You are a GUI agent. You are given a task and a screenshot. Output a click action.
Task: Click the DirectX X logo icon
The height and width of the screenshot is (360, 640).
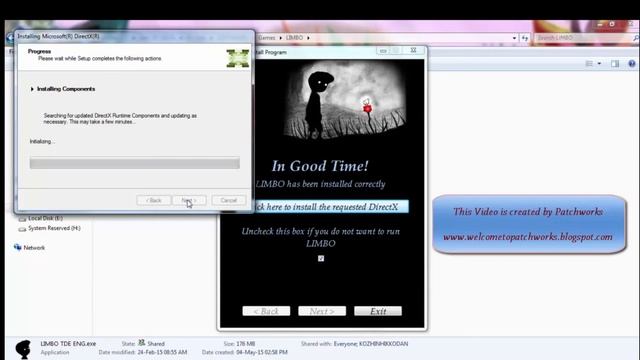pyautogui.click(x=238, y=58)
